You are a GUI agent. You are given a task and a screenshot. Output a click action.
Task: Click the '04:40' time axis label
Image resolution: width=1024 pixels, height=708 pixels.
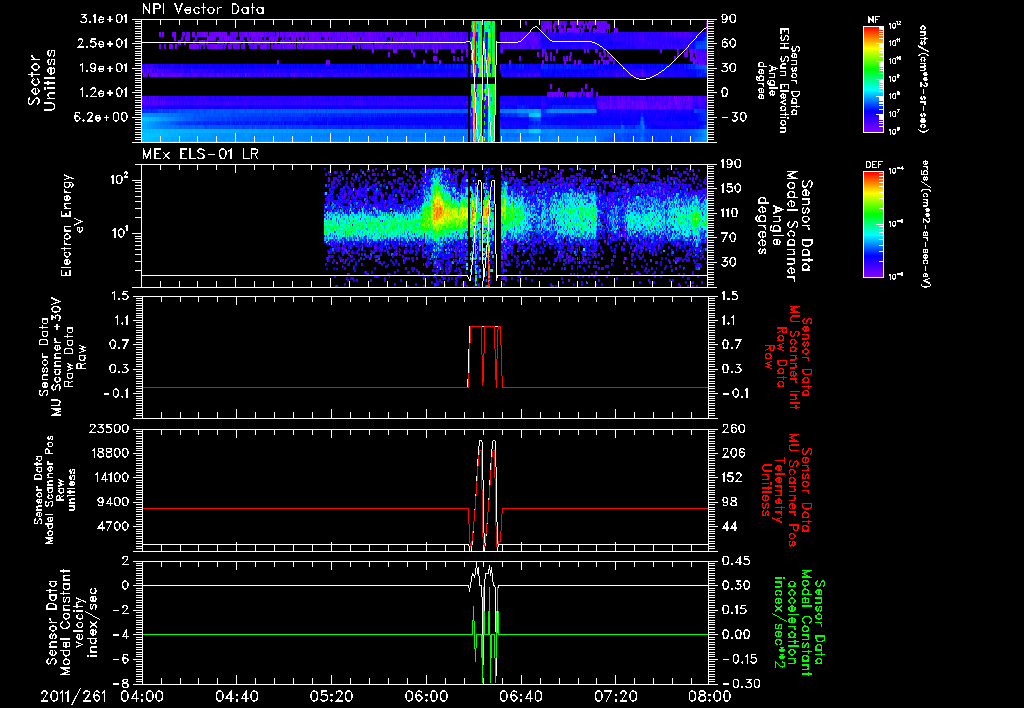[236, 696]
